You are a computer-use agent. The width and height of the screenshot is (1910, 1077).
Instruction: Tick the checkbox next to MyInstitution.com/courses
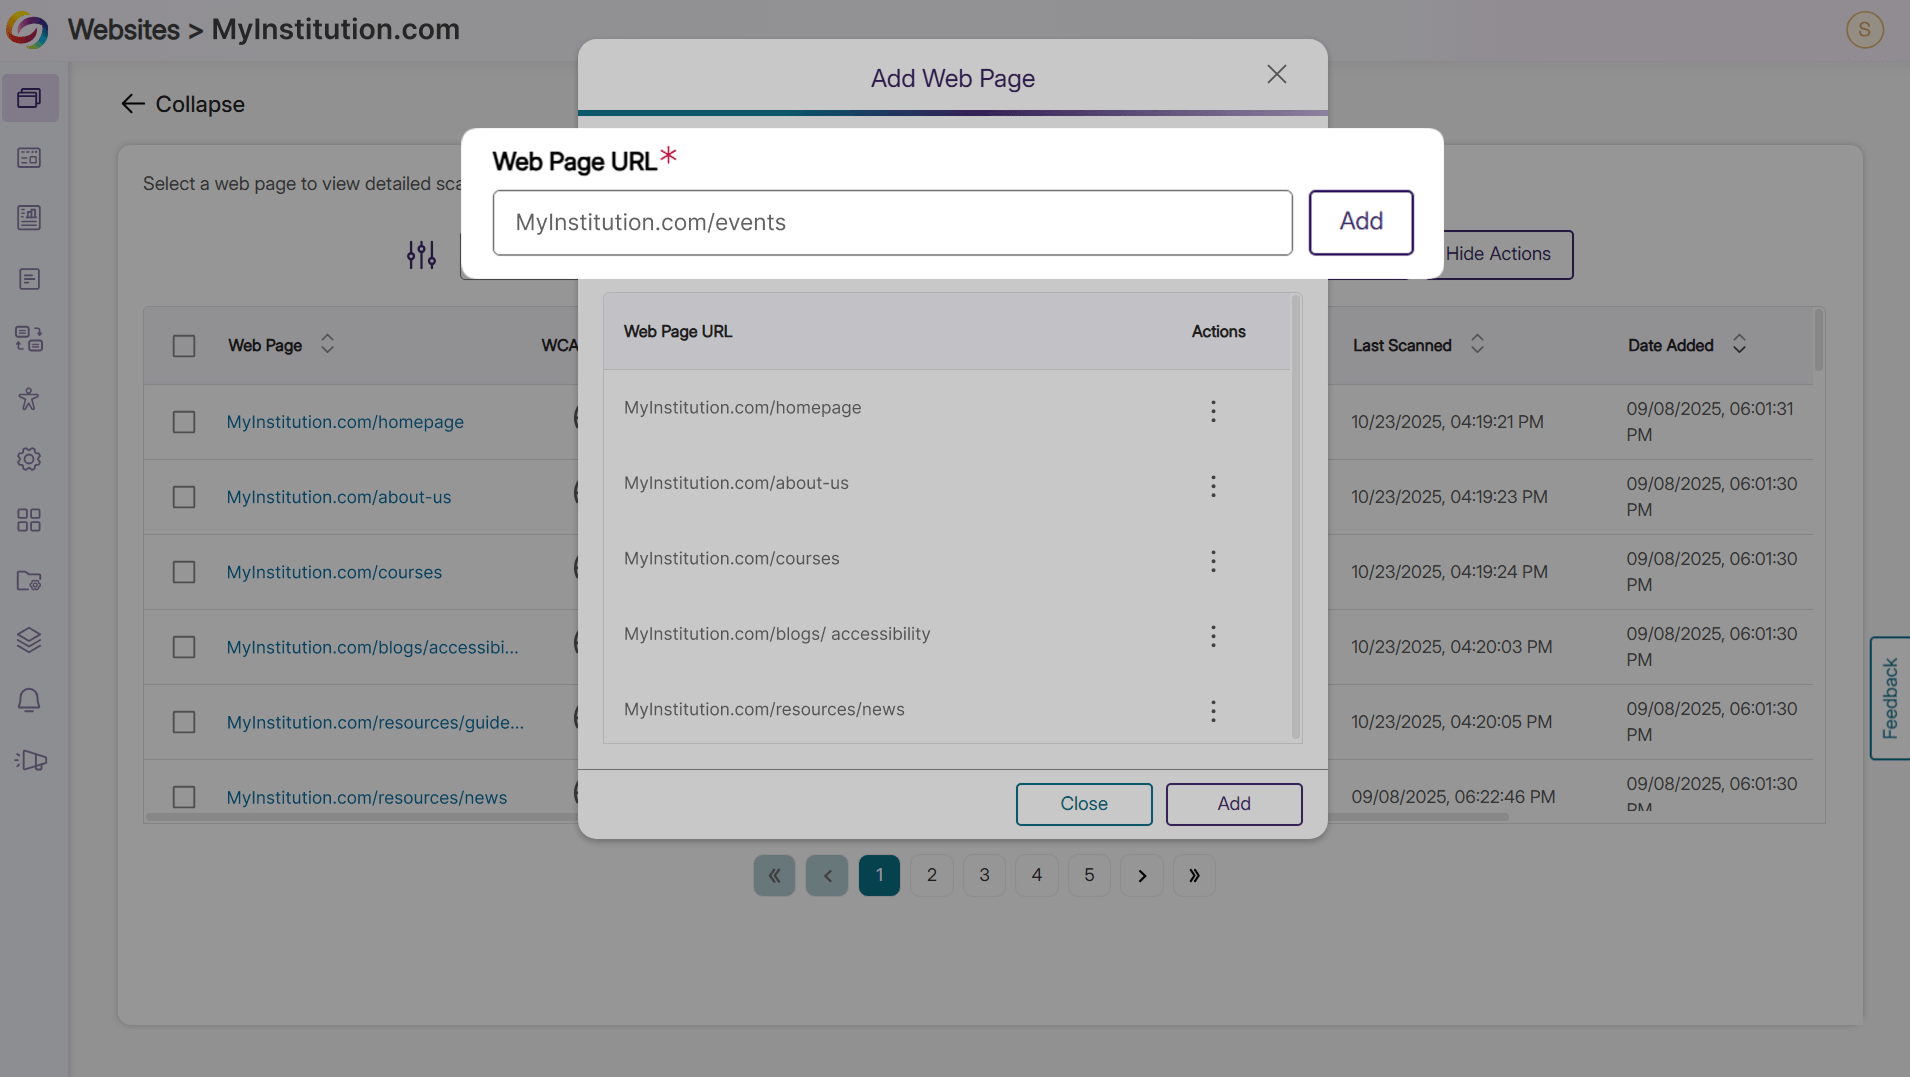click(x=184, y=571)
